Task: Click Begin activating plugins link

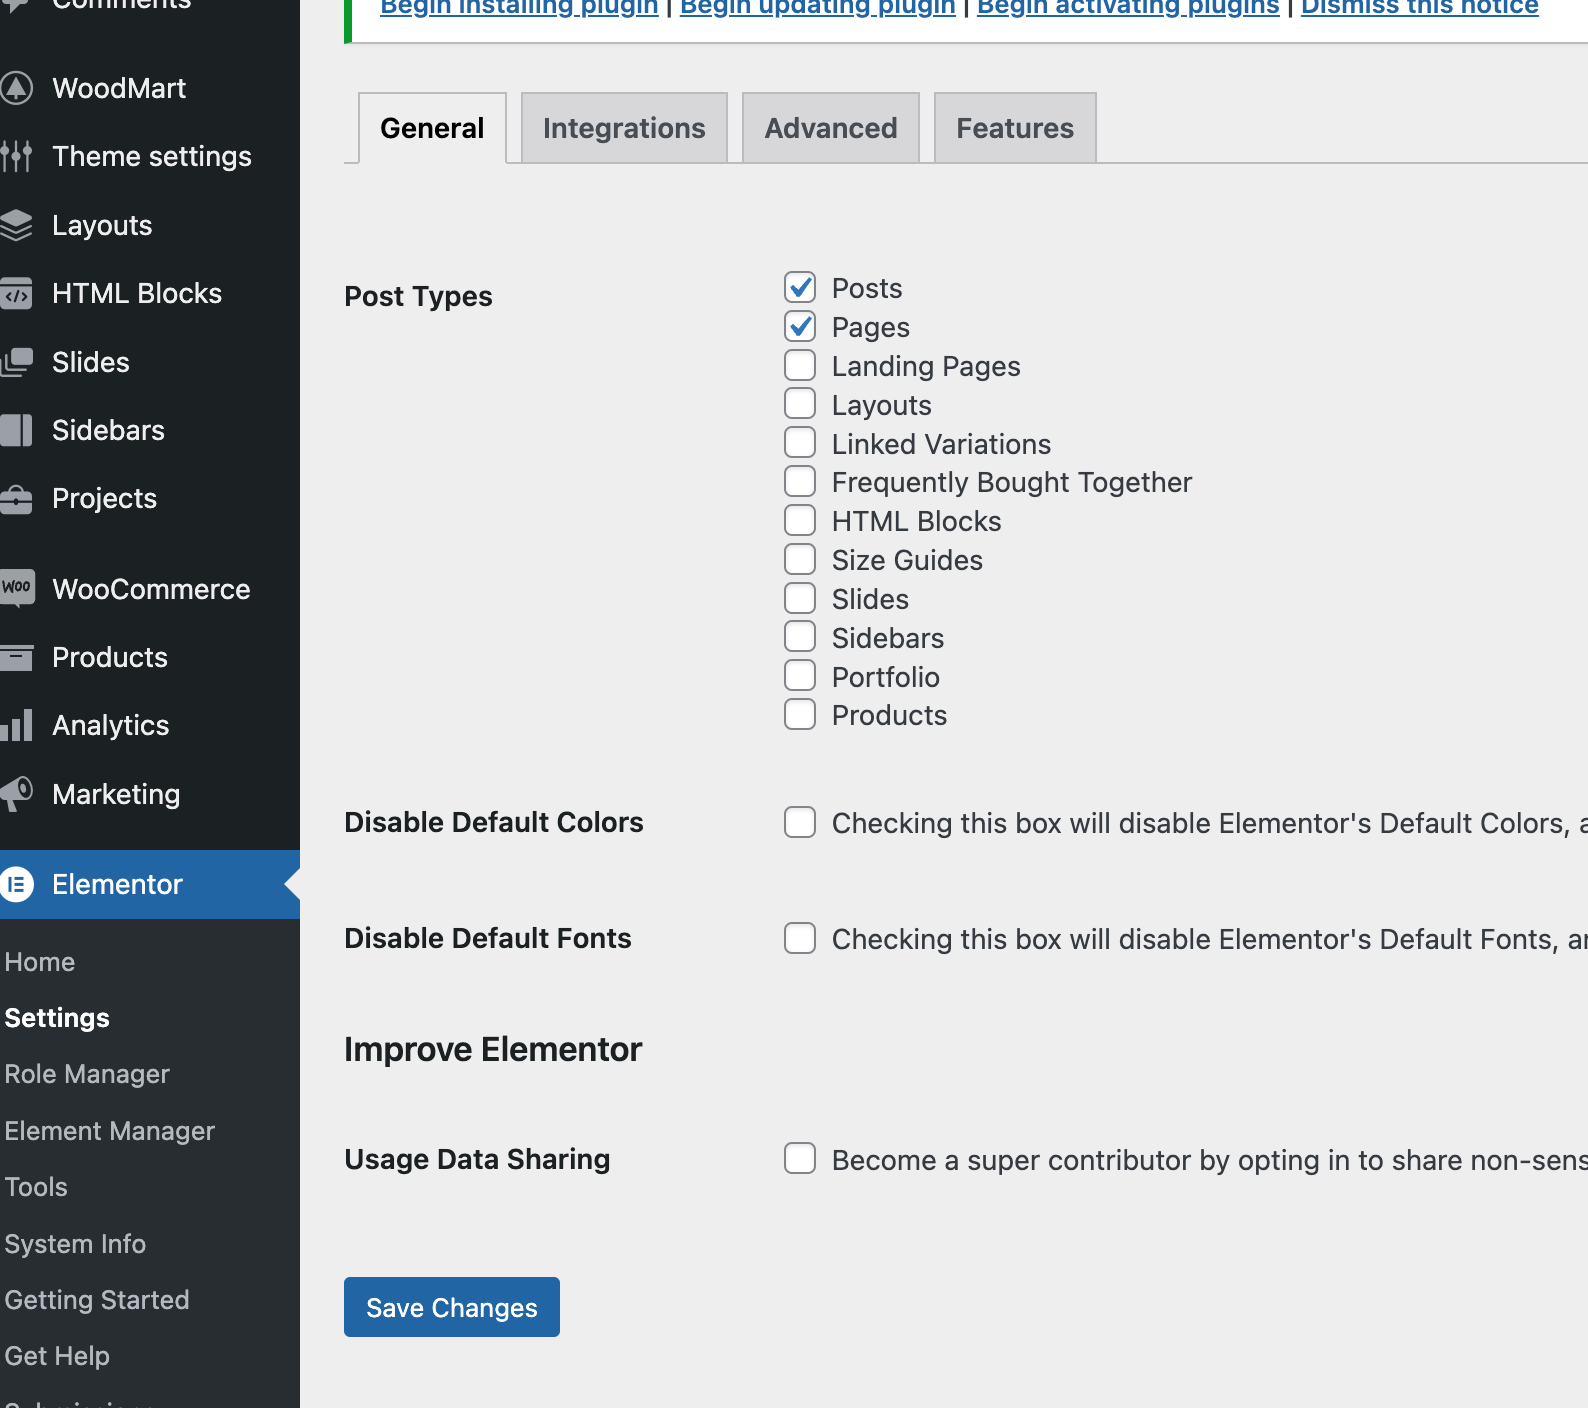Action: tap(1128, 8)
